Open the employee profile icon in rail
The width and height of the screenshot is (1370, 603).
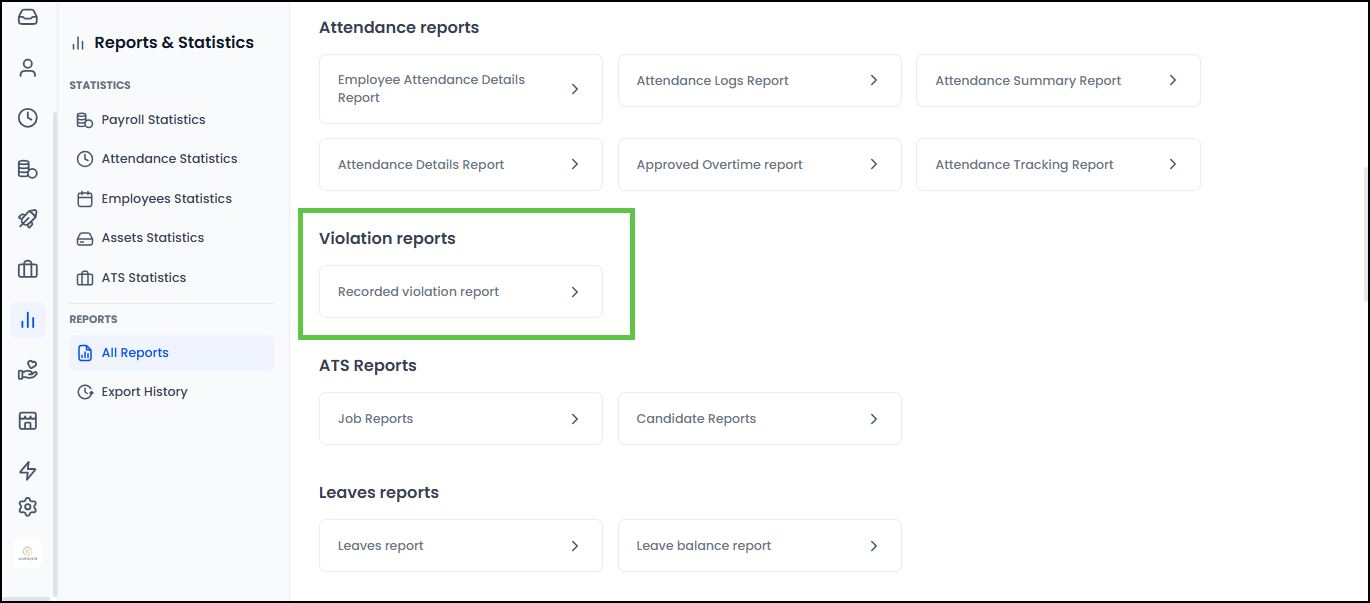(28, 68)
